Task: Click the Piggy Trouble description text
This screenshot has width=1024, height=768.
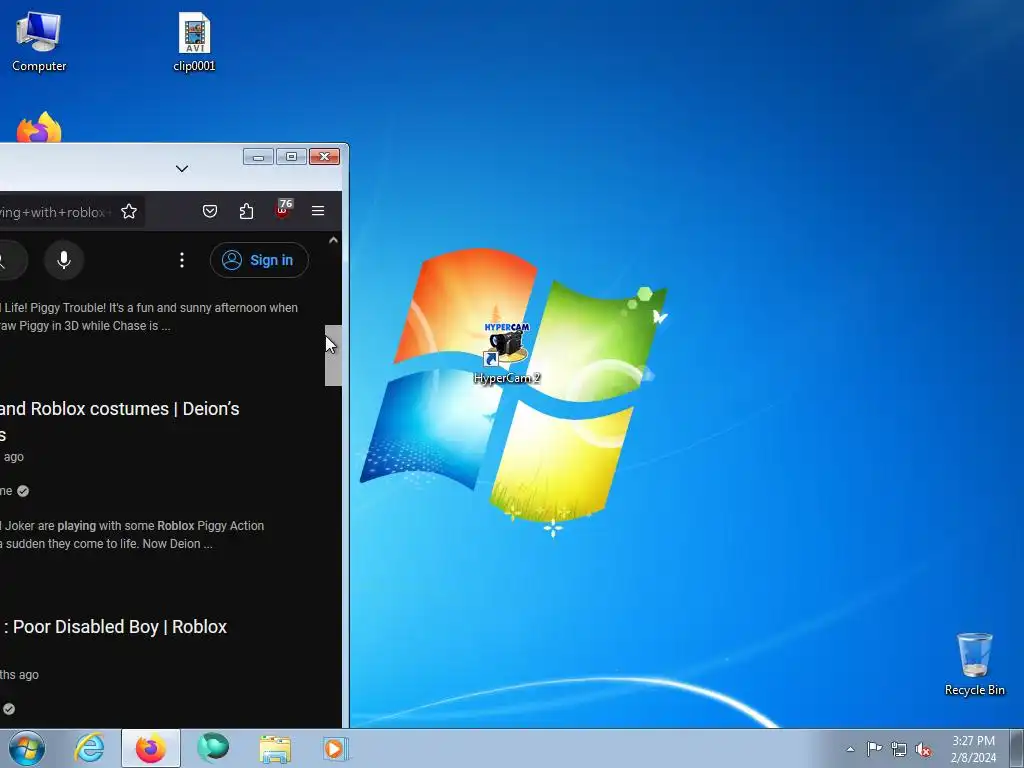Action: pos(149,317)
